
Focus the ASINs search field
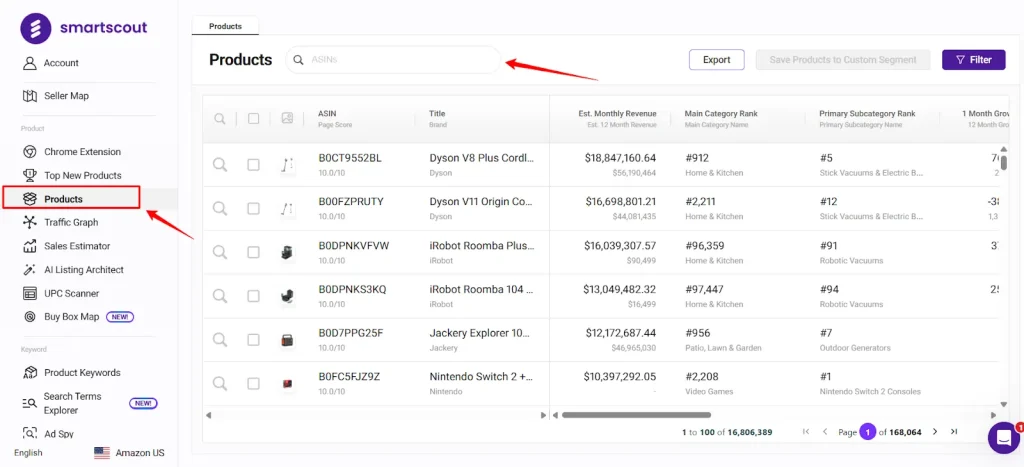[393, 59]
